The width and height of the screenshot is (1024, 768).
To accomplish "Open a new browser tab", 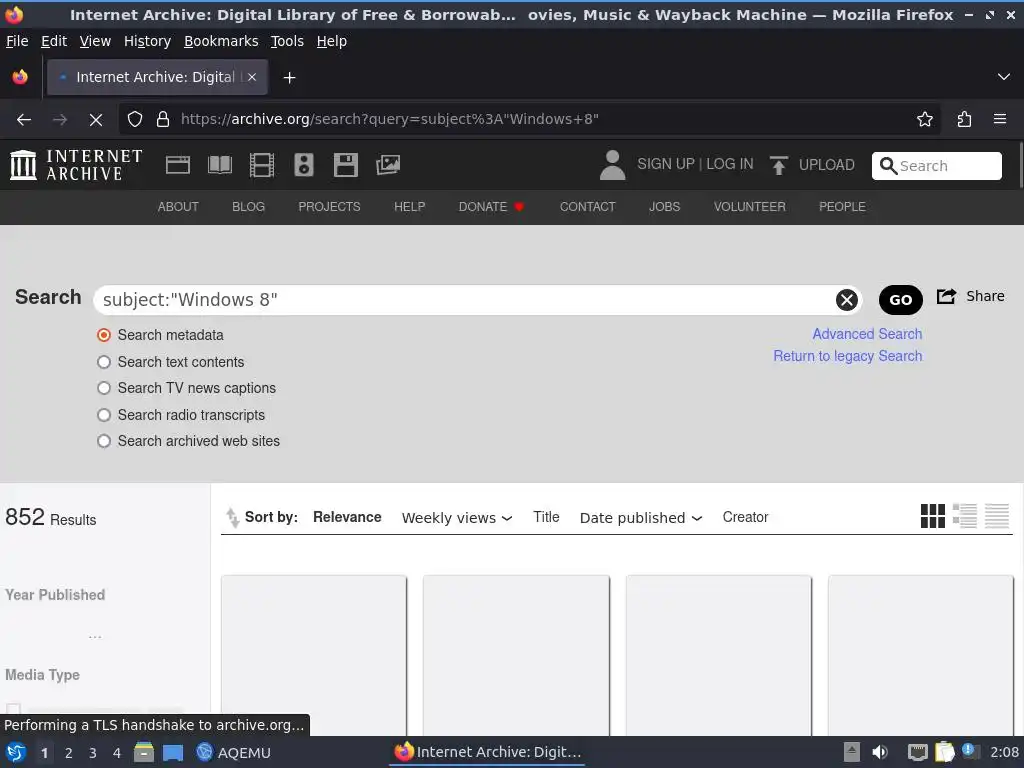I will [289, 78].
